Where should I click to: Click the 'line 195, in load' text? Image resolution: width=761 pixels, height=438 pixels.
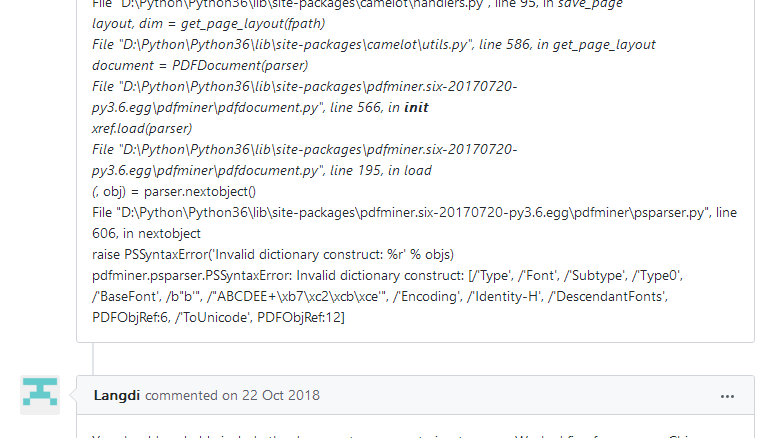tap(380, 170)
